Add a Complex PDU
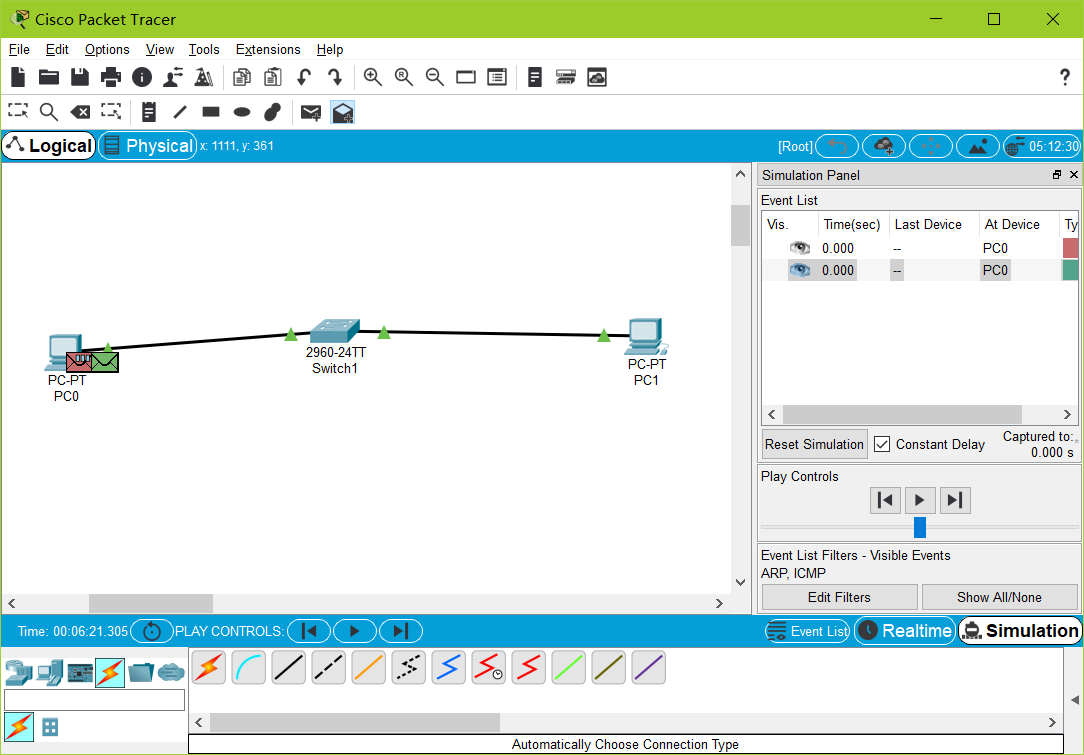 coord(343,112)
